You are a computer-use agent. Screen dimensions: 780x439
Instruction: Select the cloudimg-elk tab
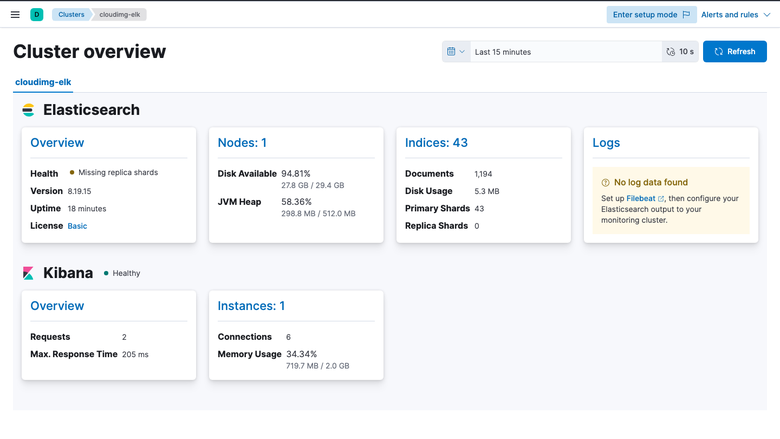coord(43,82)
